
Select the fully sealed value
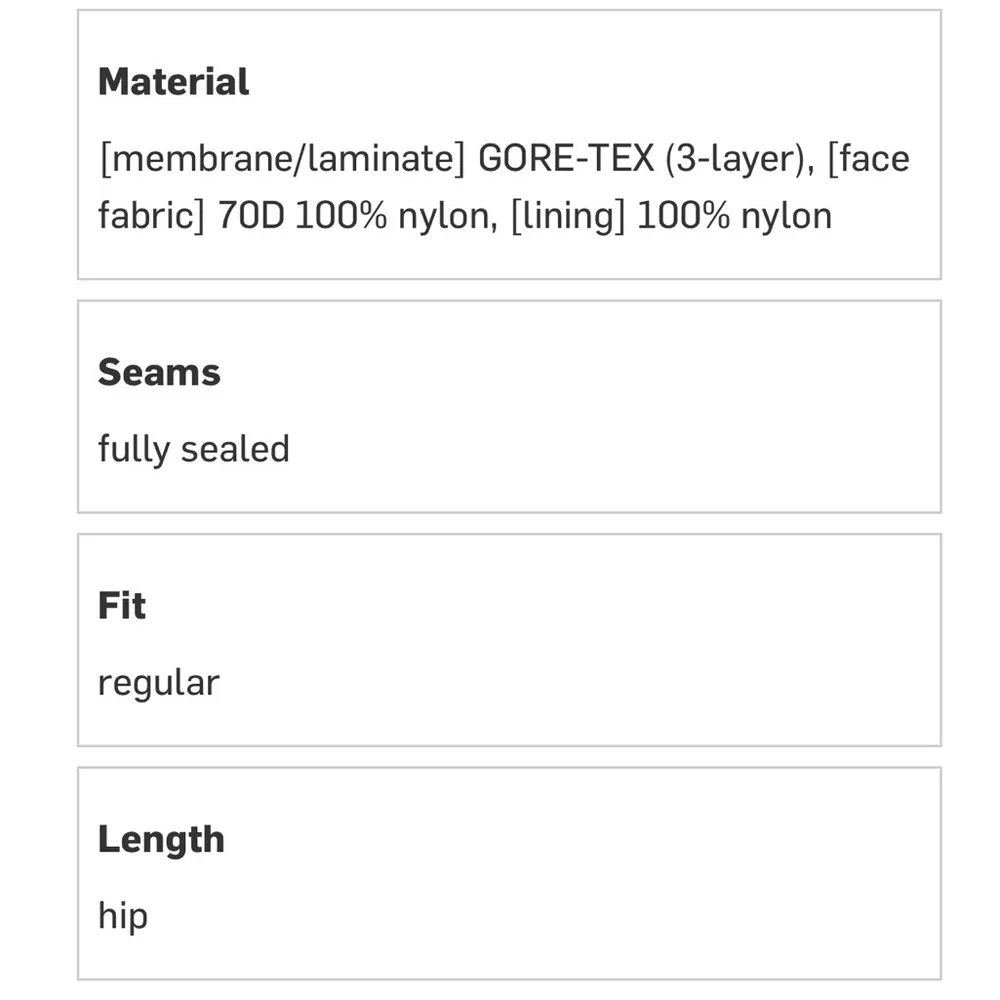pos(194,449)
